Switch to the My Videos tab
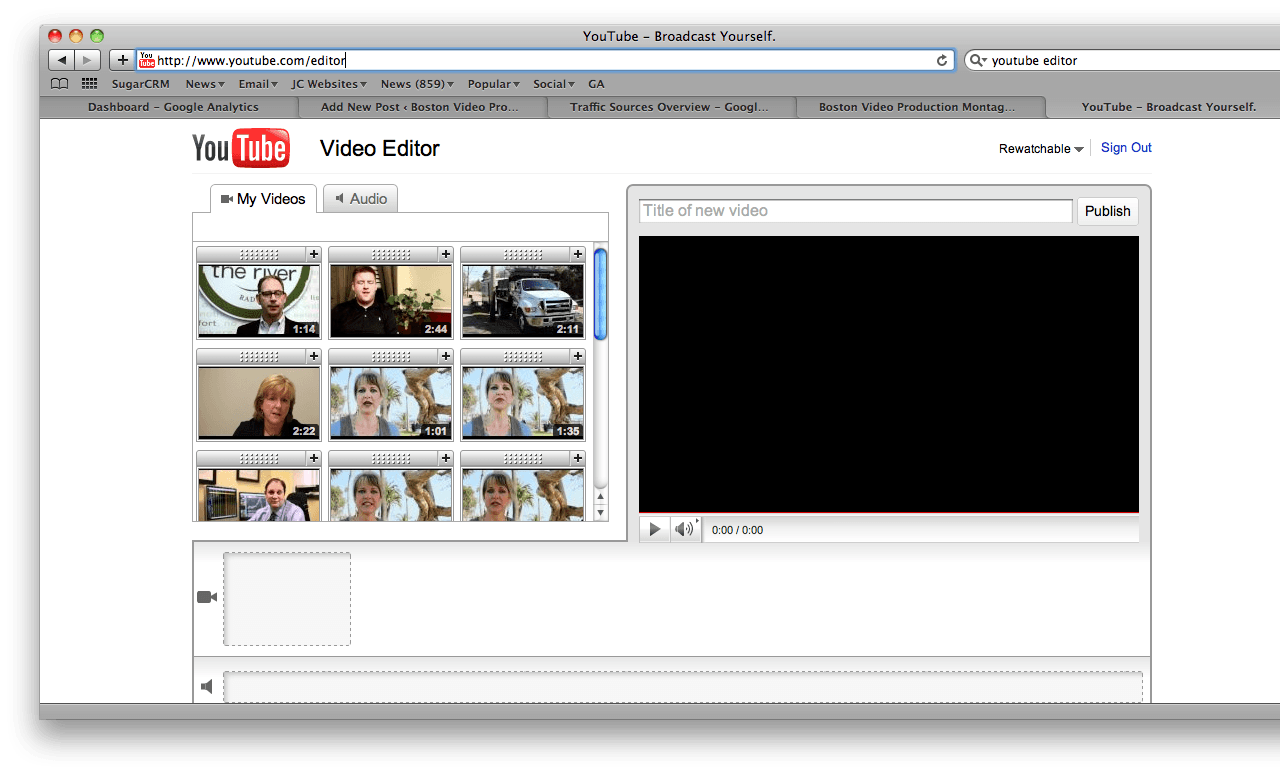1280x774 pixels. click(x=264, y=199)
